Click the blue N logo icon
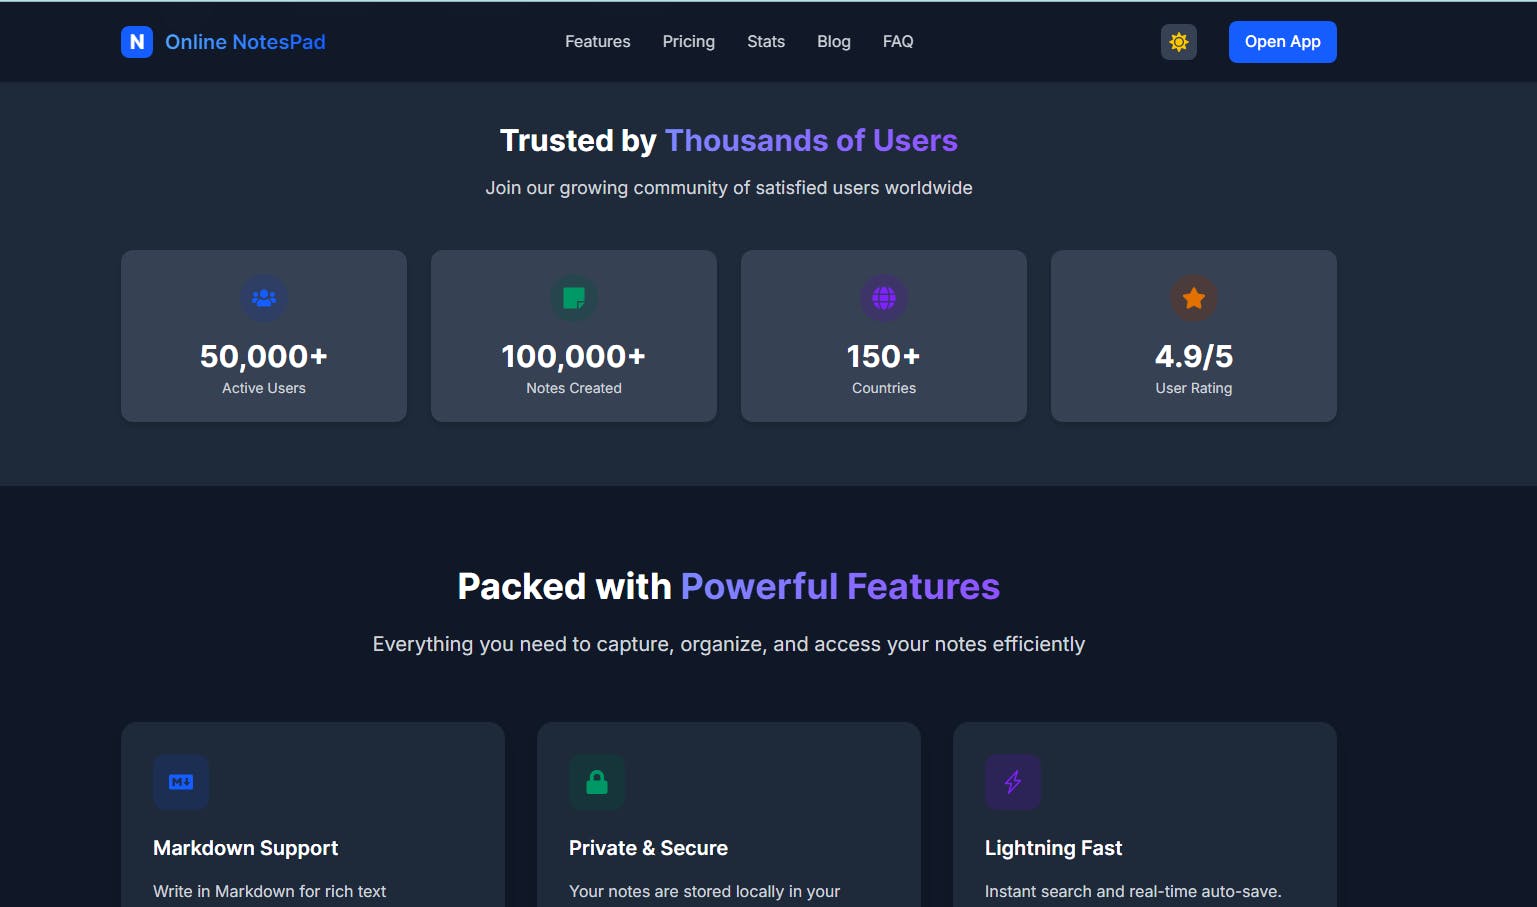Image resolution: width=1537 pixels, height=907 pixels. 137,42
